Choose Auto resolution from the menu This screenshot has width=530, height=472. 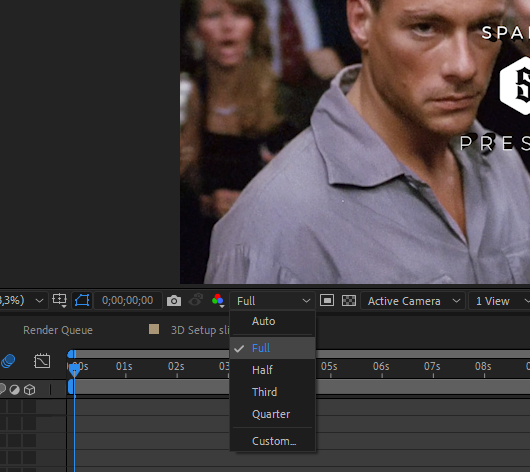click(272, 321)
